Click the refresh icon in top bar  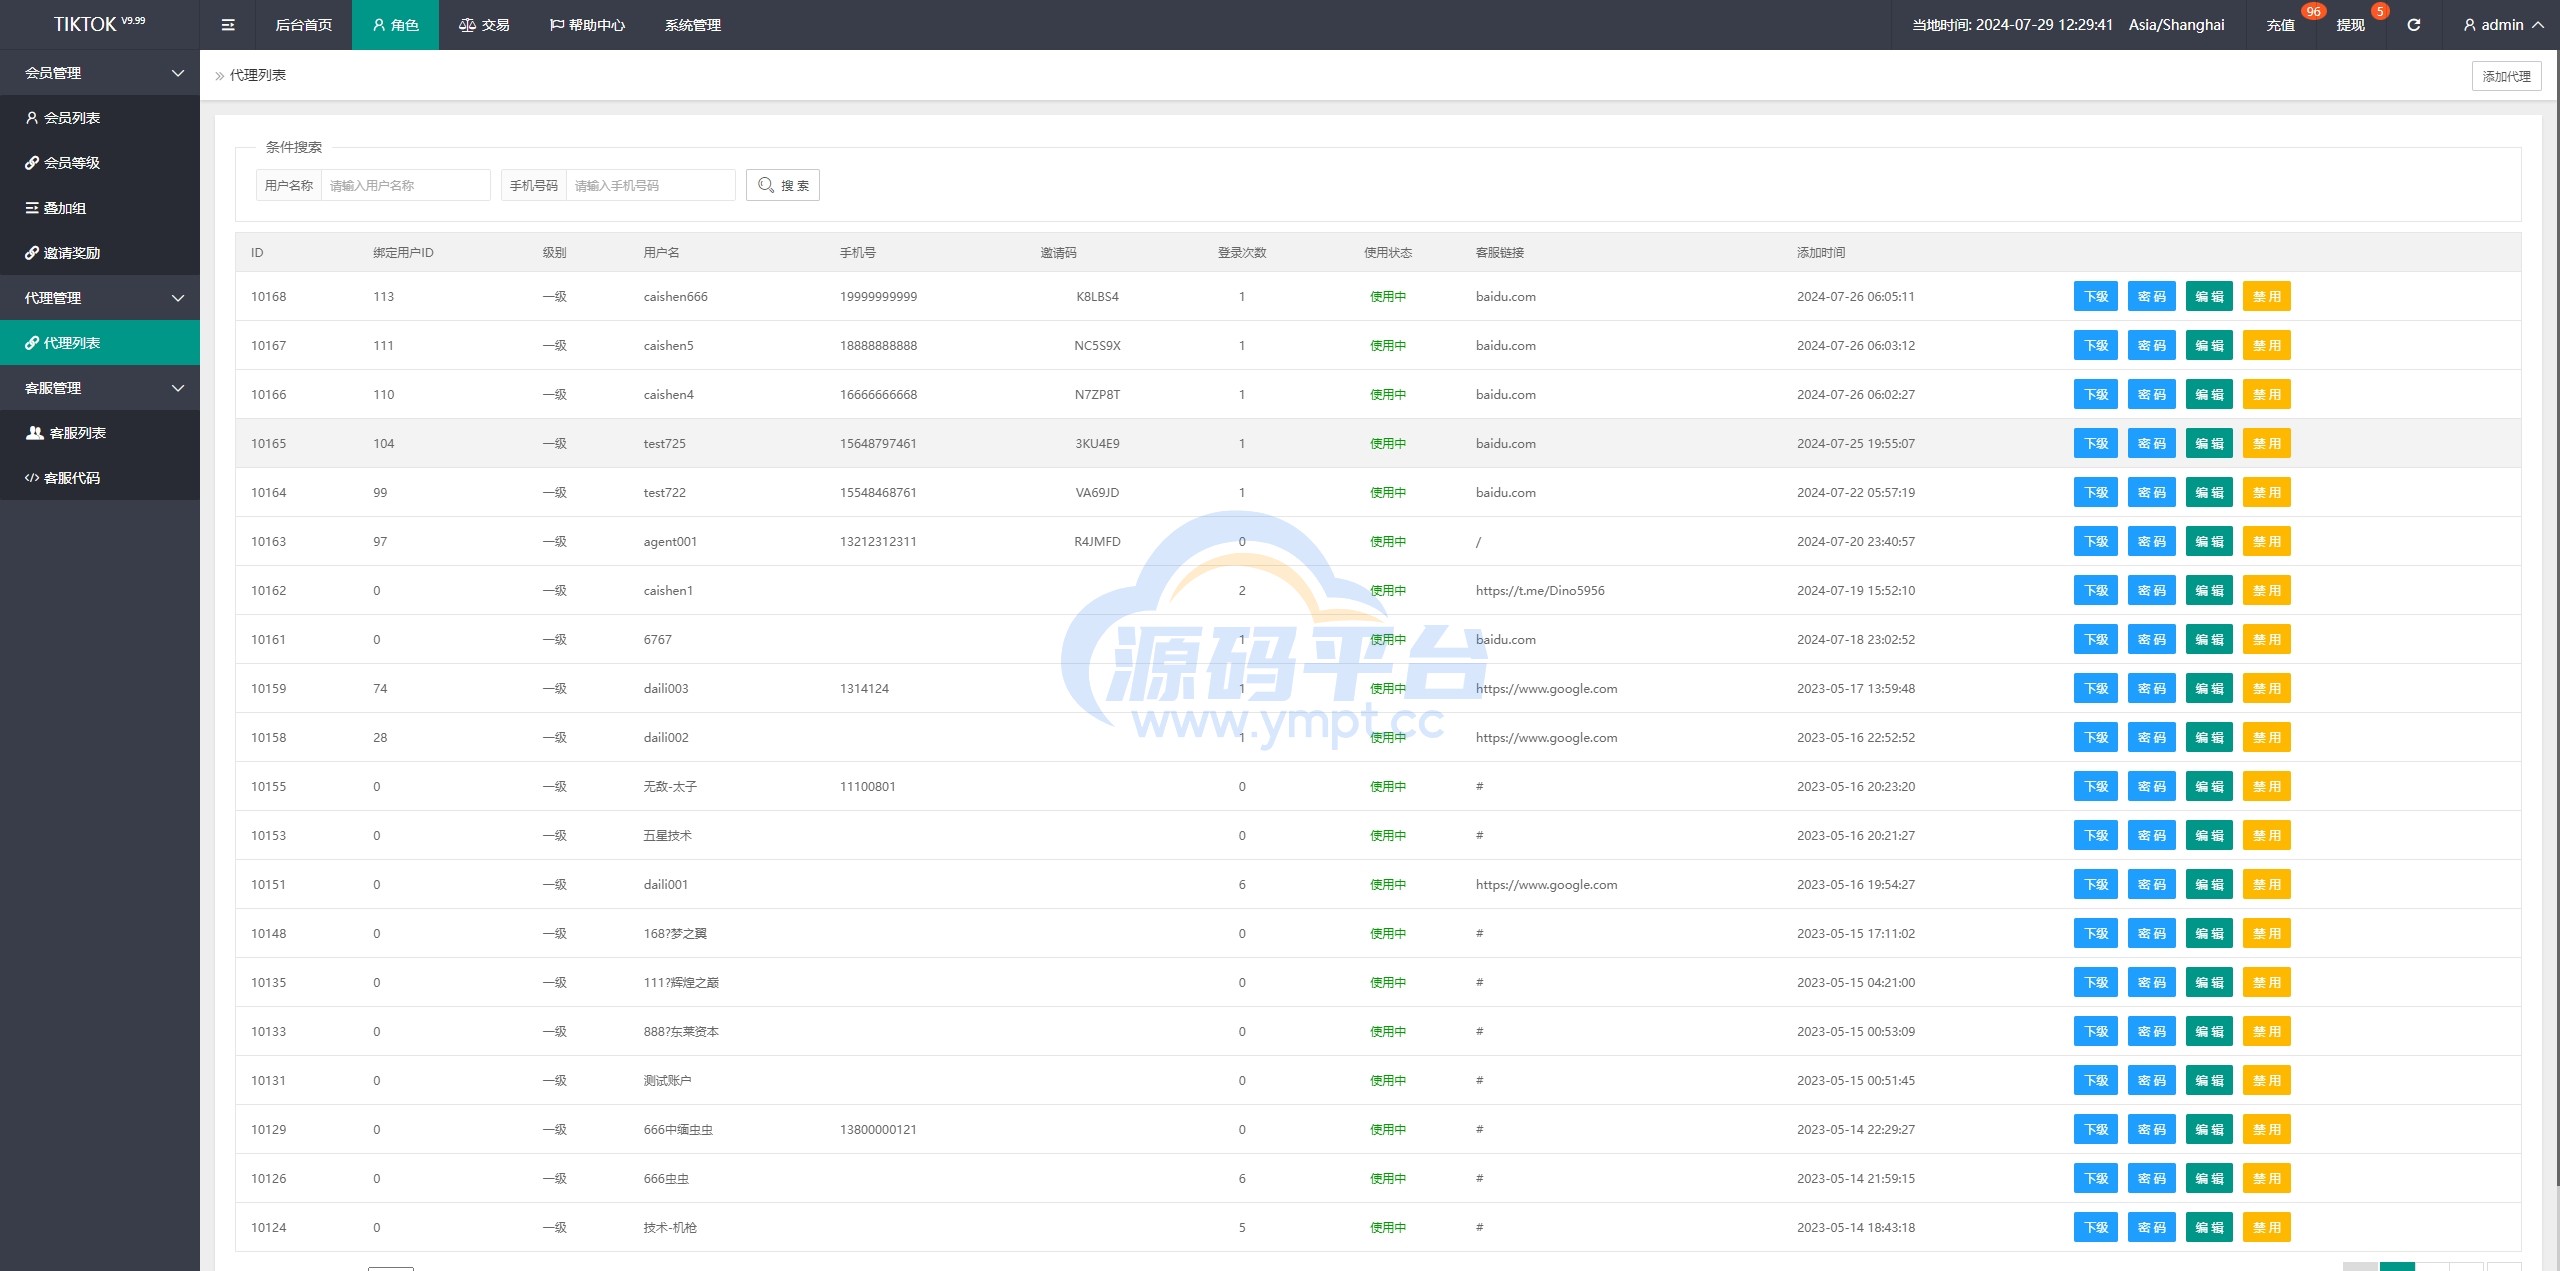pos(2414,25)
